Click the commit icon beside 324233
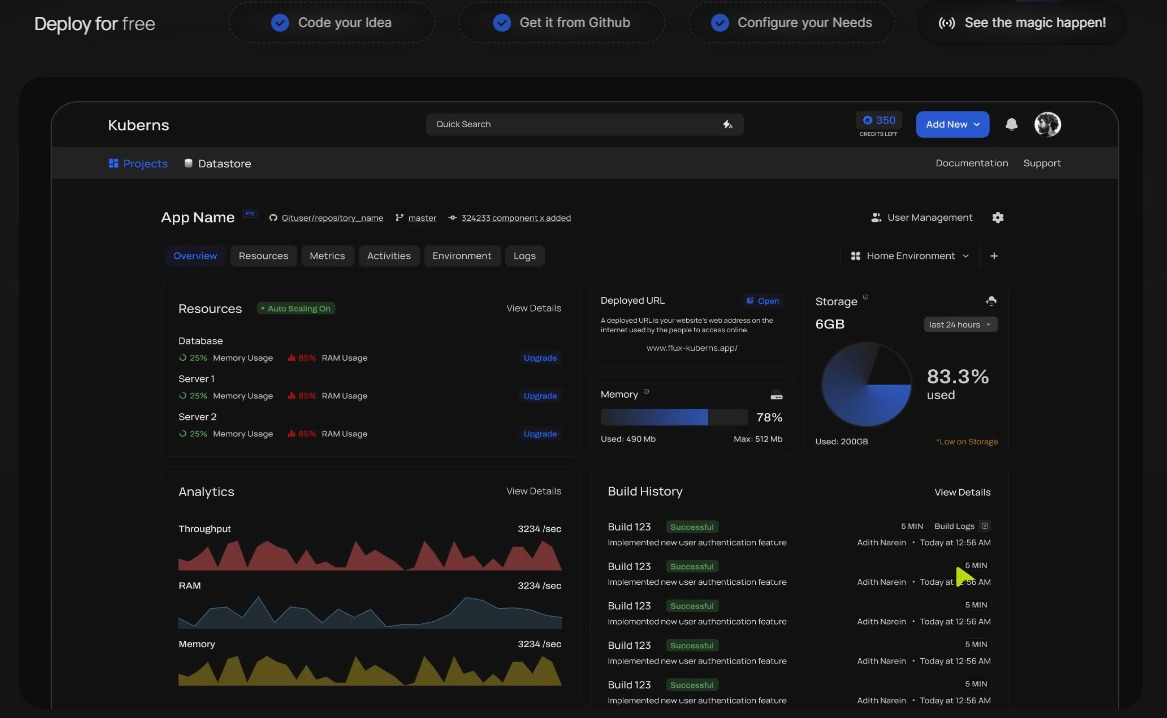The width and height of the screenshot is (1167, 718). (453, 218)
